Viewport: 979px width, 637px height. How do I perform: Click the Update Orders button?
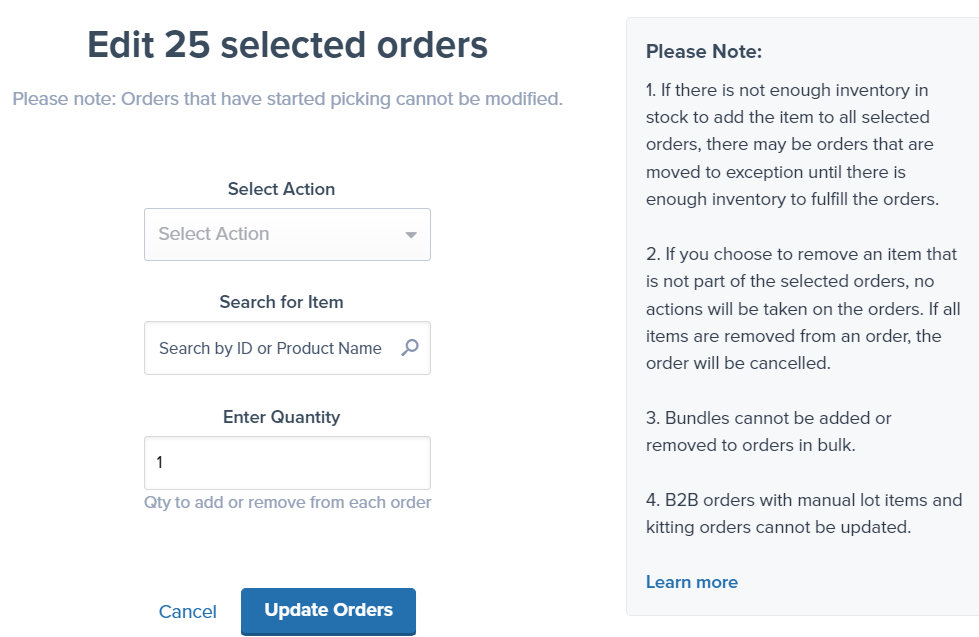pos(328,611)
